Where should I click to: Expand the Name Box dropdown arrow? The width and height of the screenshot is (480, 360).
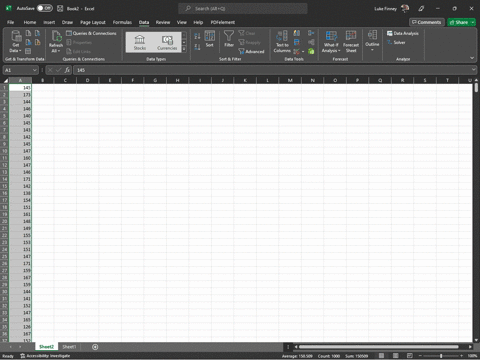click(x=34, y=70)
